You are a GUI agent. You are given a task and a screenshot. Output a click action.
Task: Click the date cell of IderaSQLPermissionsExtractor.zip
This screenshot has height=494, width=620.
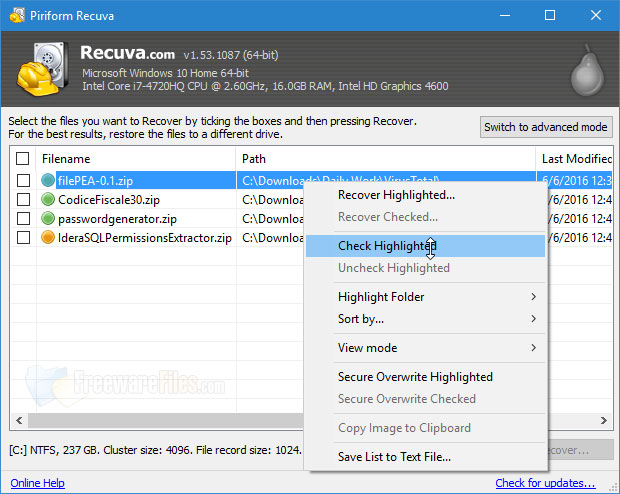580,238
